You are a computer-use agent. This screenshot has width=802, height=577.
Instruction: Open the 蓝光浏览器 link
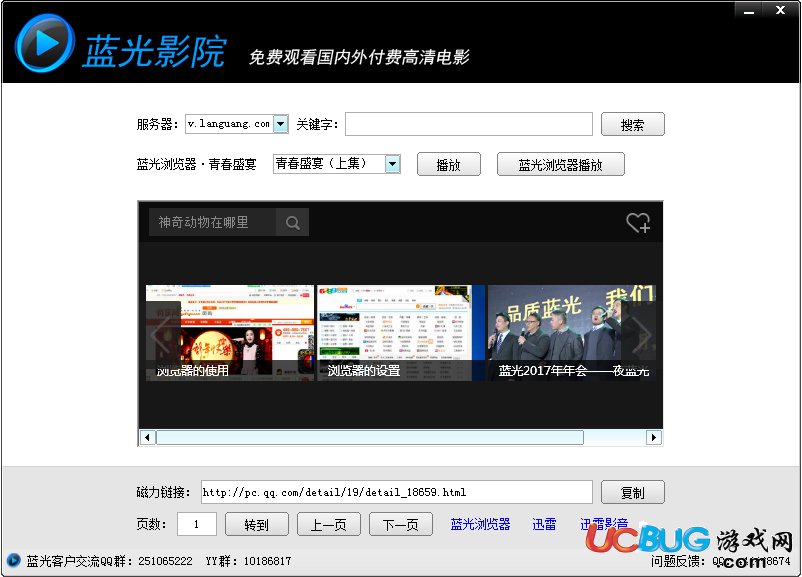coord(480,524)
